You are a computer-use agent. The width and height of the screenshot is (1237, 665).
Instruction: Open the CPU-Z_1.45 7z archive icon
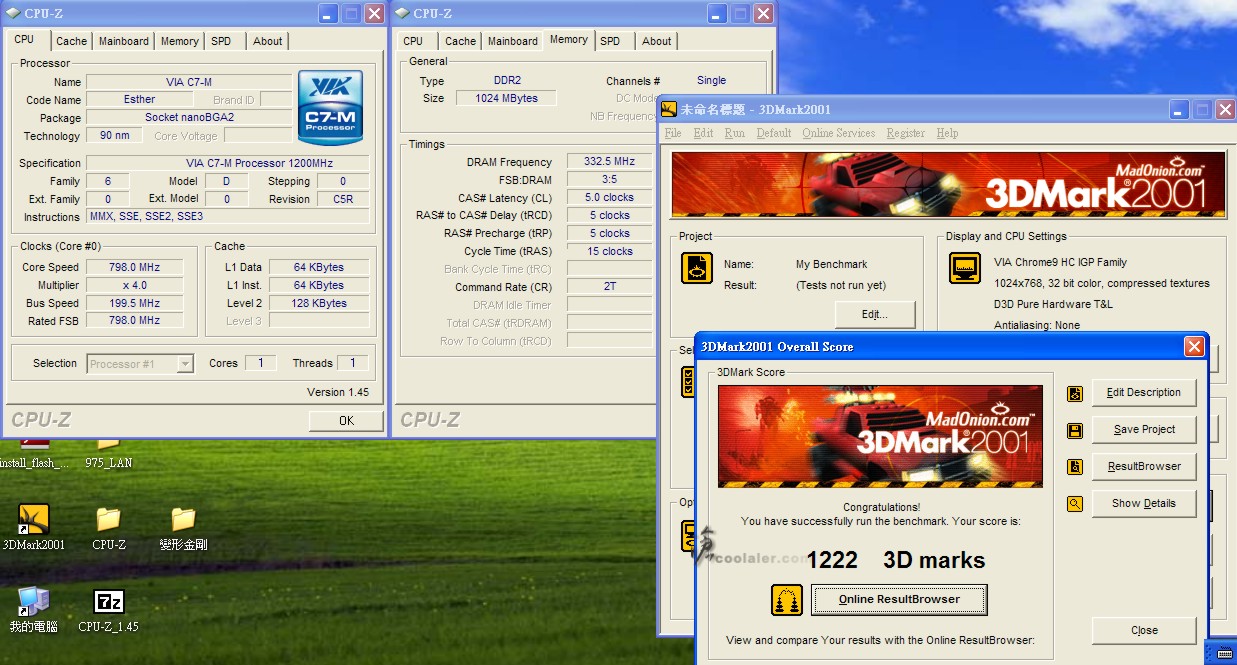108,601
